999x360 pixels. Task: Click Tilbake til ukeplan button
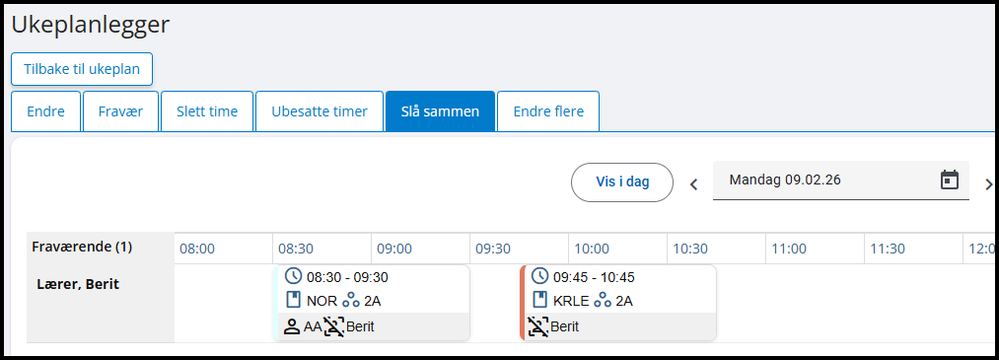coord(82,69)
